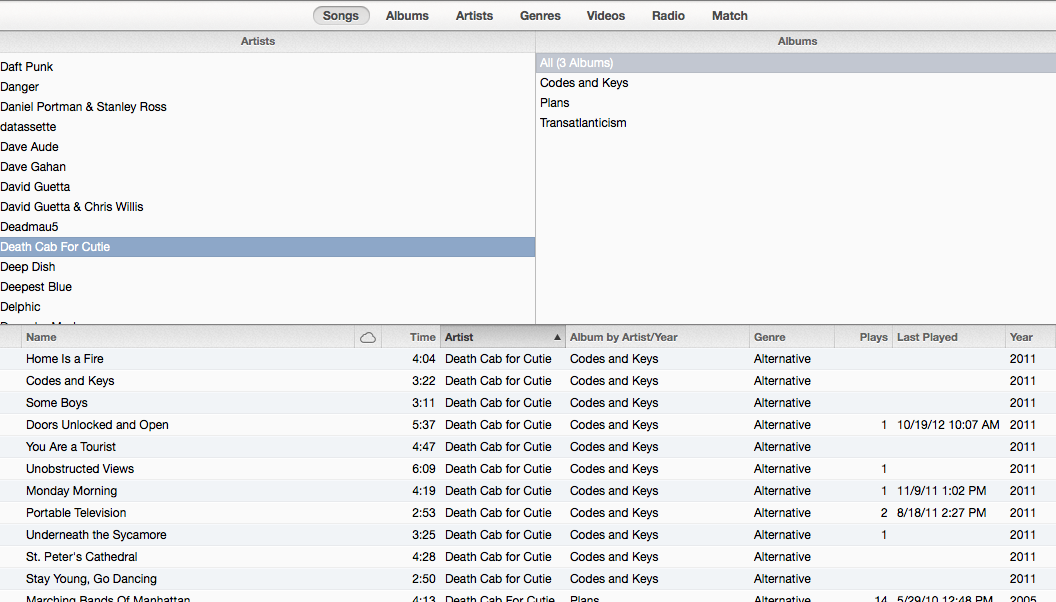
Task: Open the Radio tab
Action: click(x=668, y=15)
